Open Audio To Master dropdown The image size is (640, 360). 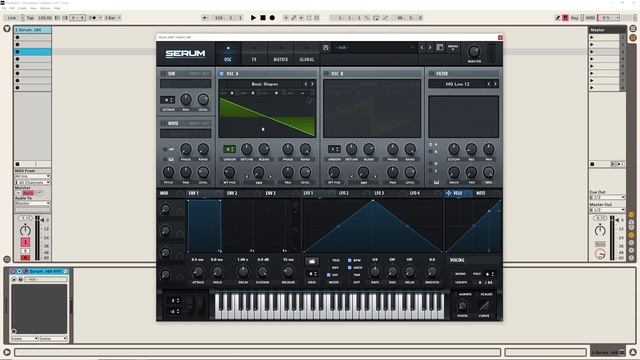(33, 203)
